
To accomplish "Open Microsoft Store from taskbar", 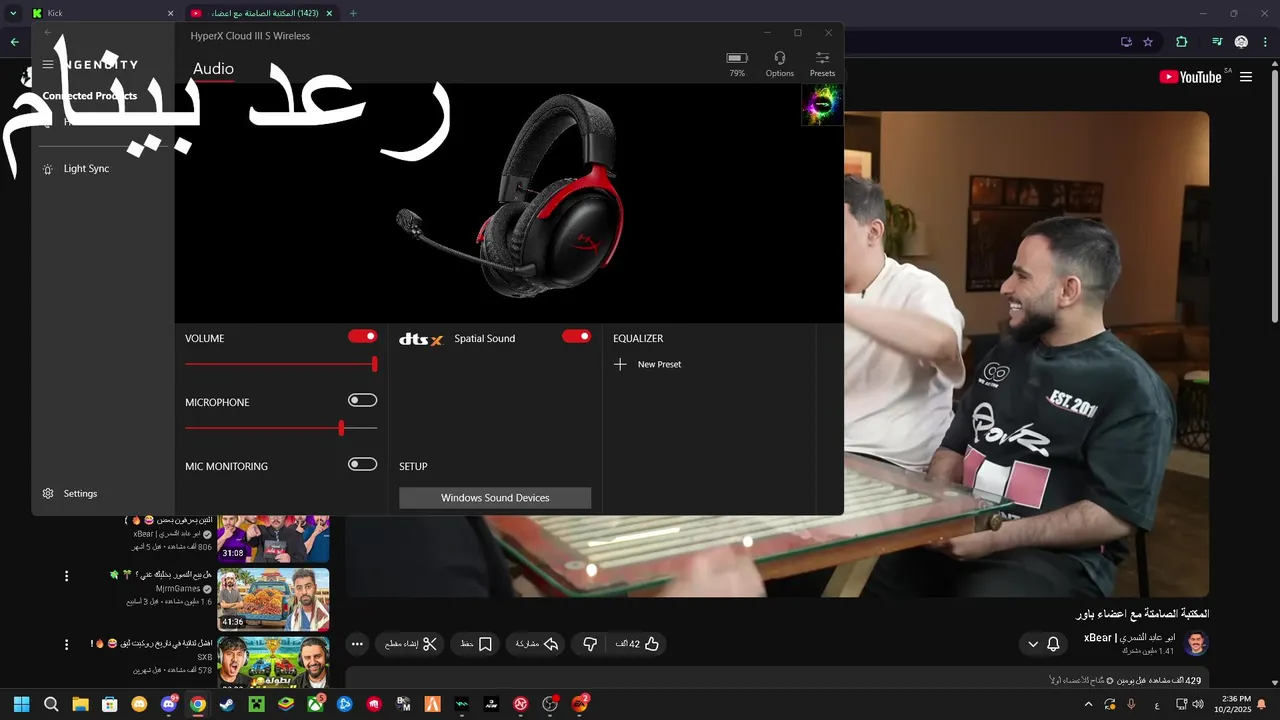I will (x=110, y=704).
